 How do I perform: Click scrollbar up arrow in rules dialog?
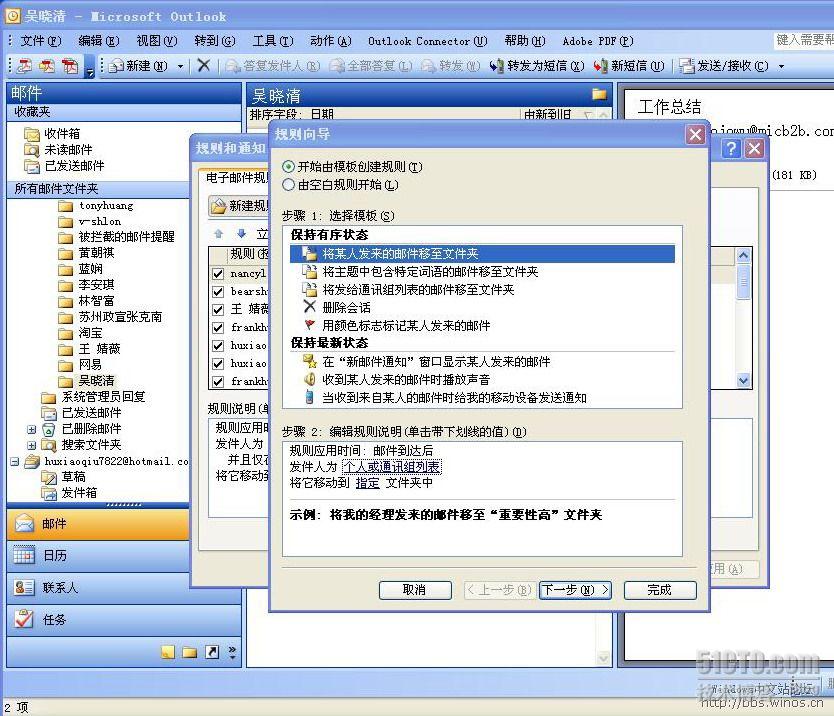743,255
